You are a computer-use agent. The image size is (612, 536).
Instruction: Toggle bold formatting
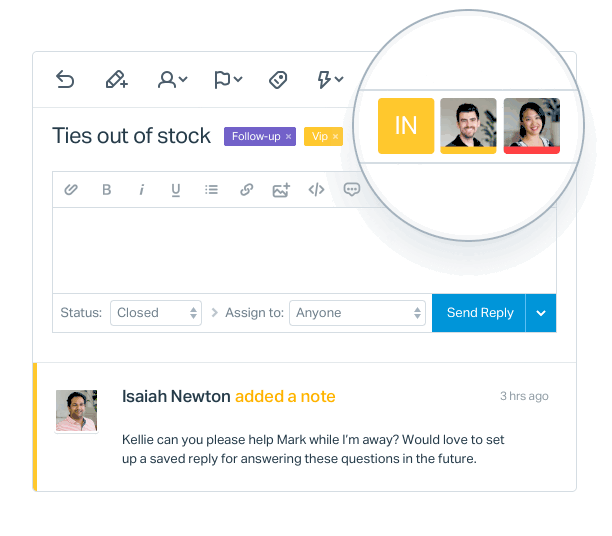pyautogui.click(x=107, y=190)
